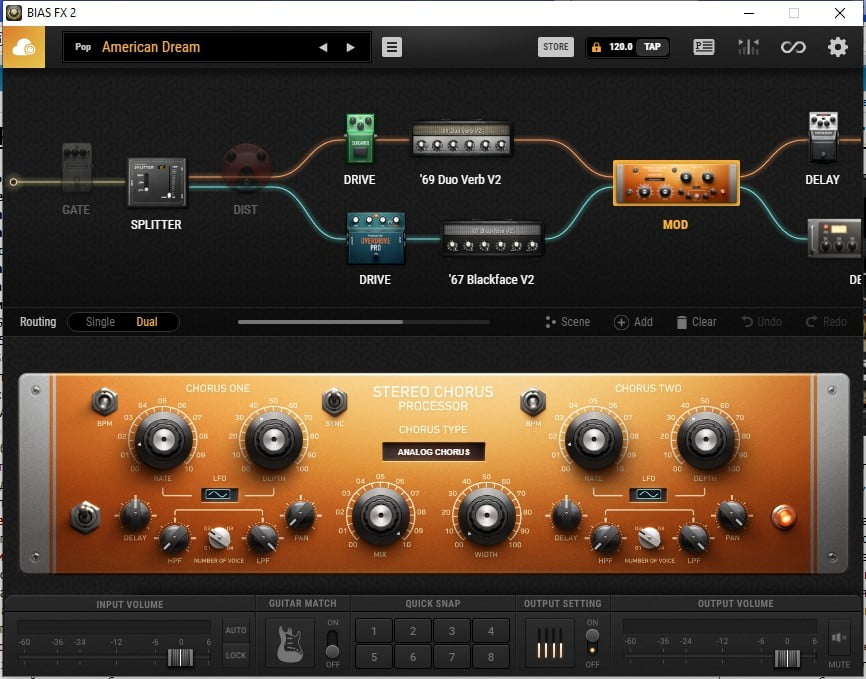
Task: Select the cut-off rack unit at bottom right
Action: [x=835, y=238]
